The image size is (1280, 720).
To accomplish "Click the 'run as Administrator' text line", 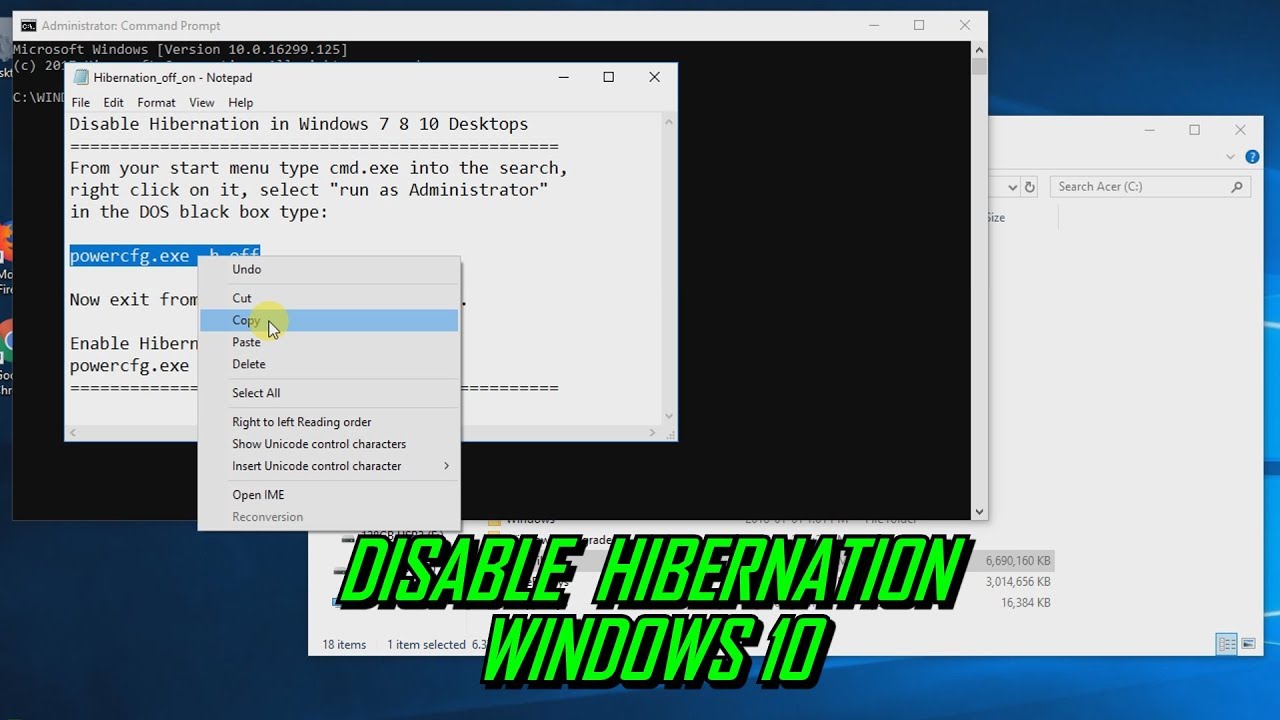I will tap(309, 190).
